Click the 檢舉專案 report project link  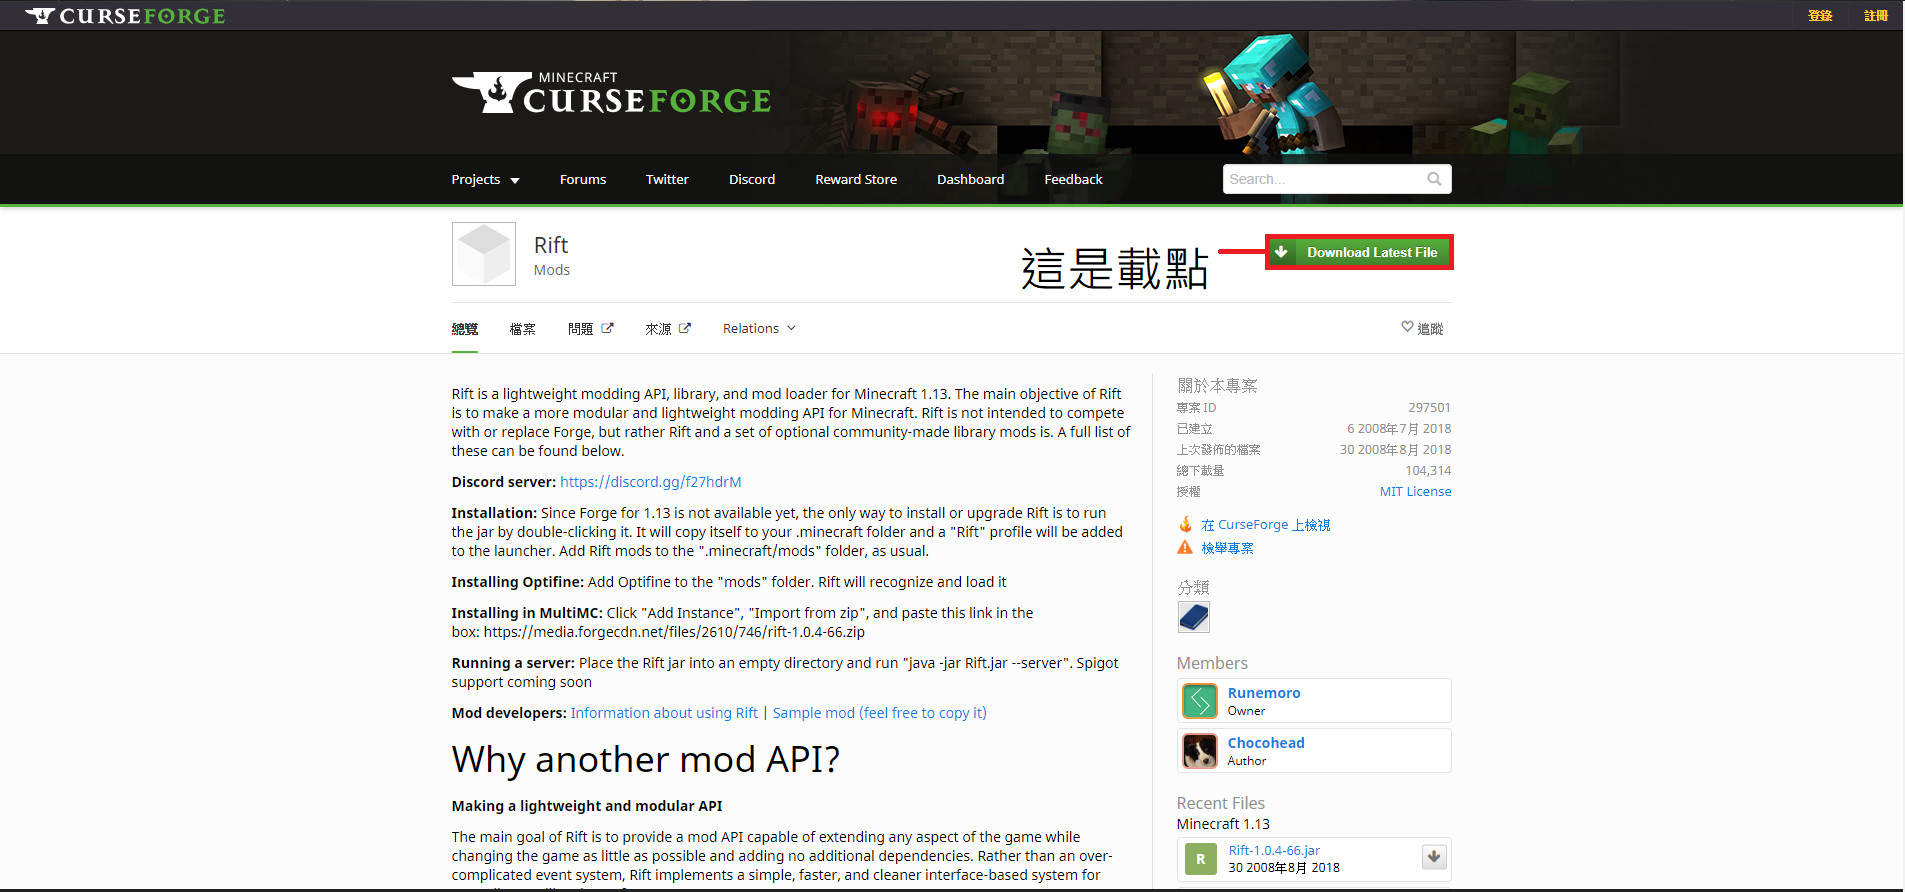pyautogui.click(x=1227, y=548)
